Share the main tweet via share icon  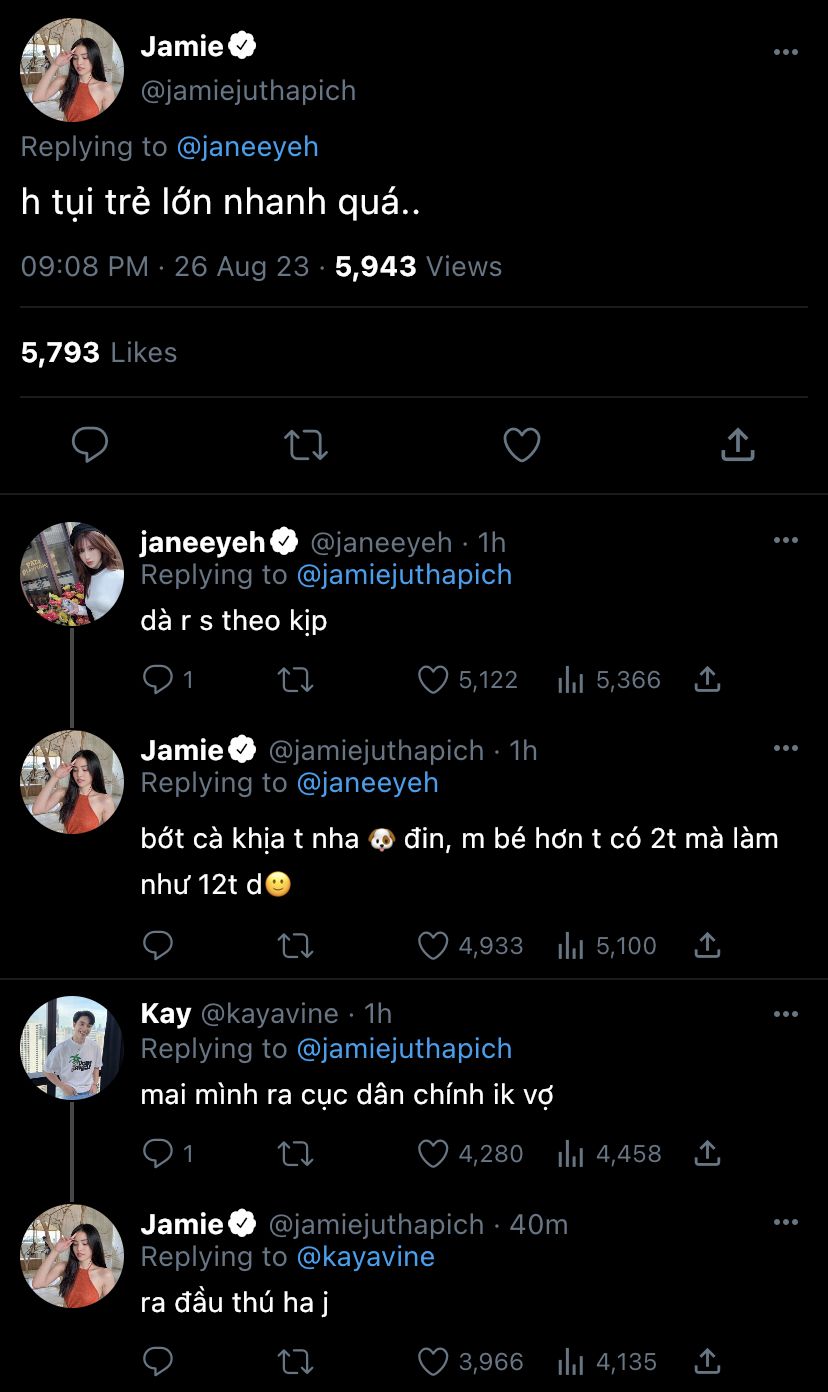737,445
